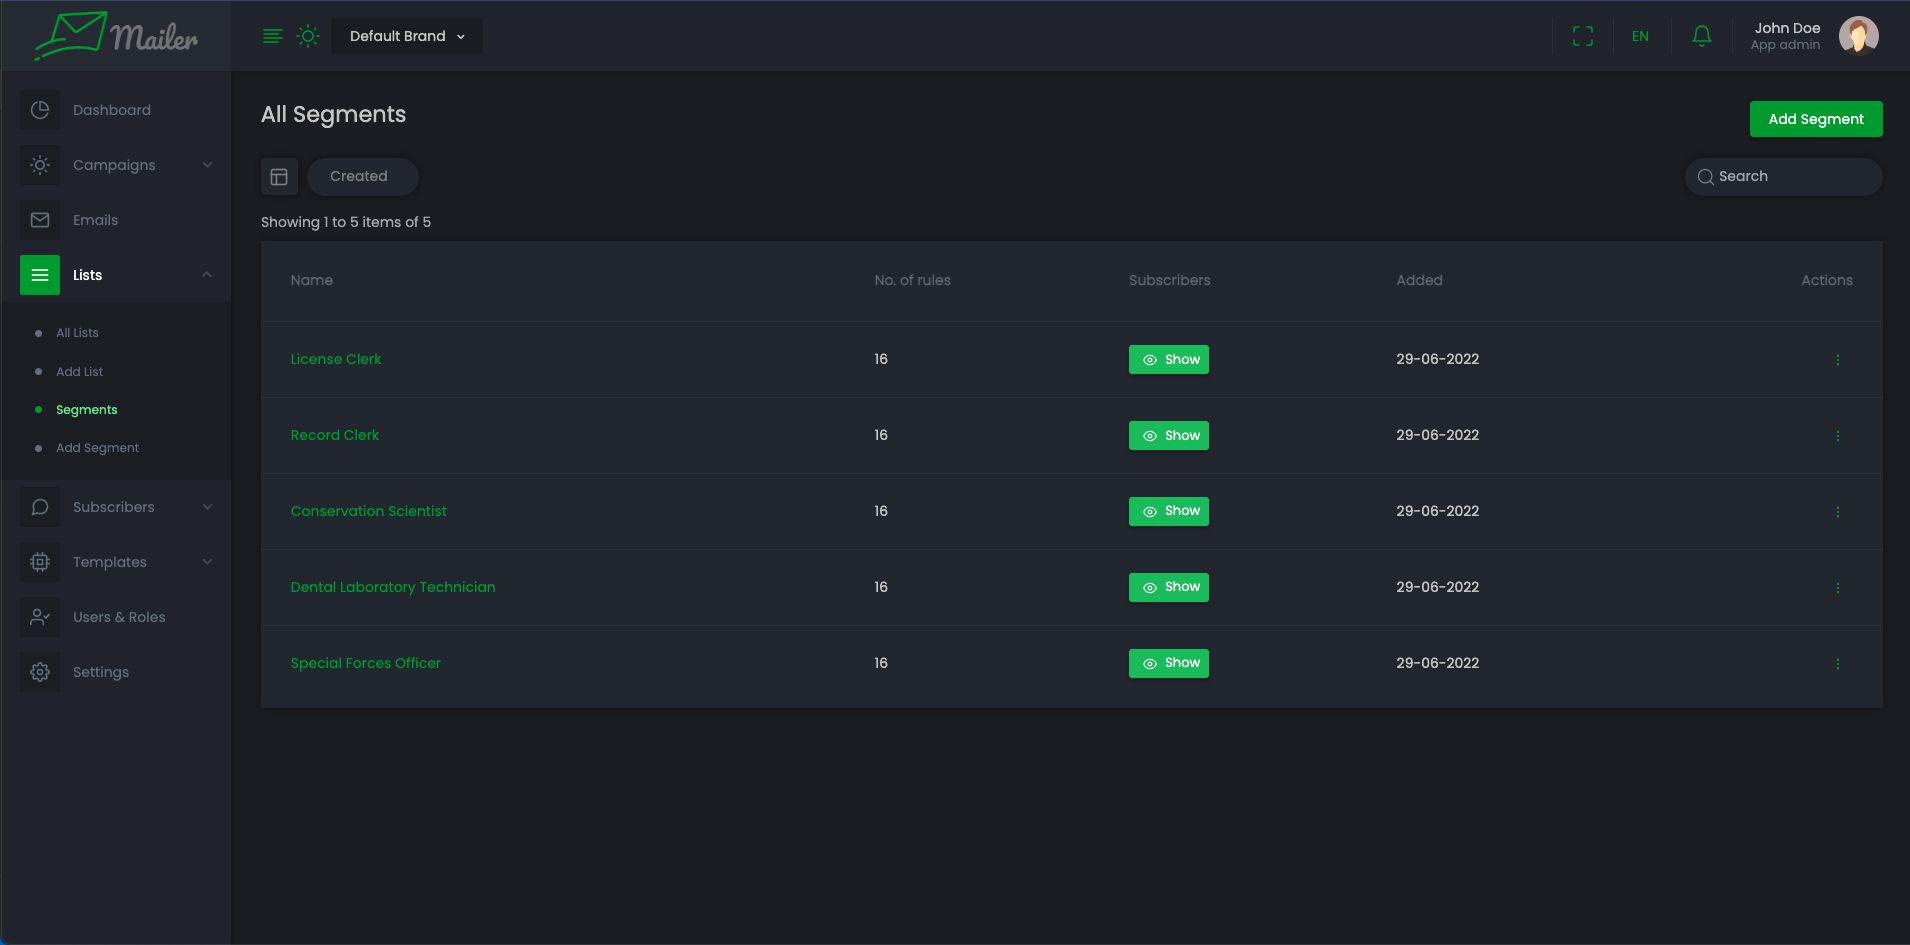Enter fullscreen mode icon

pos(1582,36)
